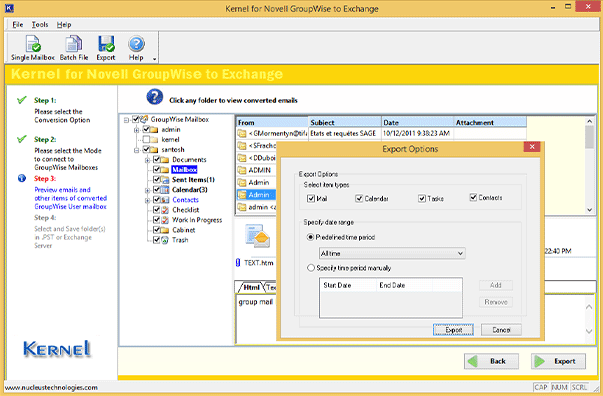Collapse the GroupWise Mailbox root node
Image resolution: width=603 pixels, height=396 pixels.
126,120
